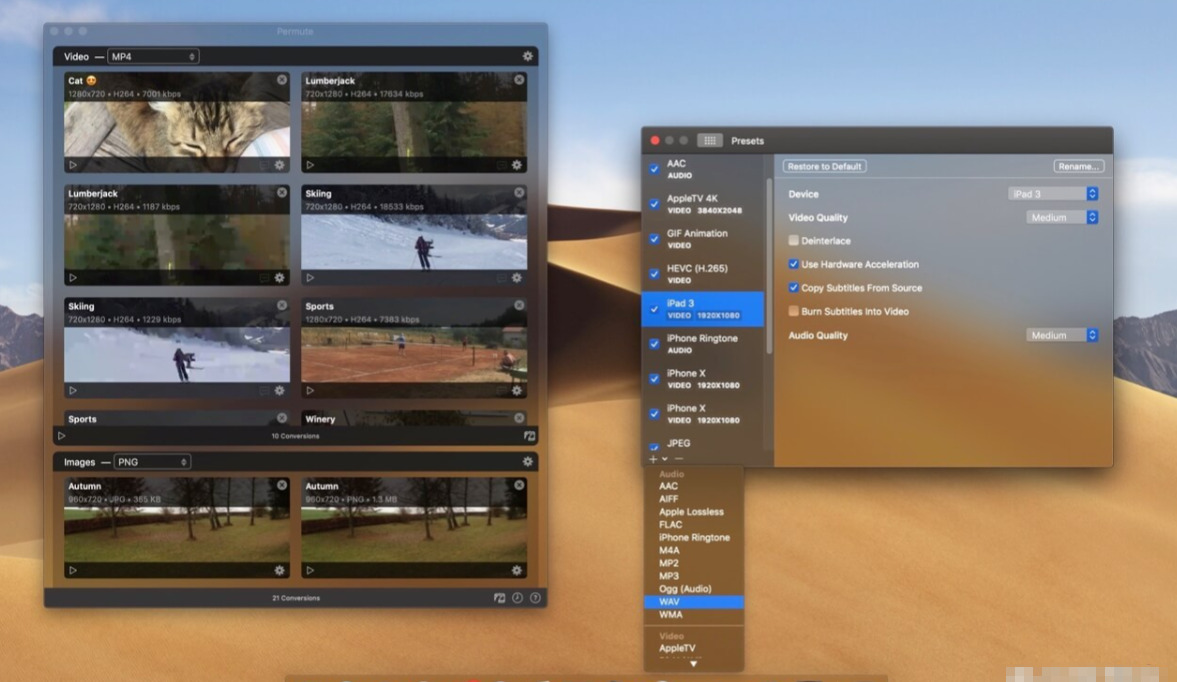This screenshot has height=682, width=1177.
Task: Click the minus button to remove preset
Action: click(x=679, y=459)
